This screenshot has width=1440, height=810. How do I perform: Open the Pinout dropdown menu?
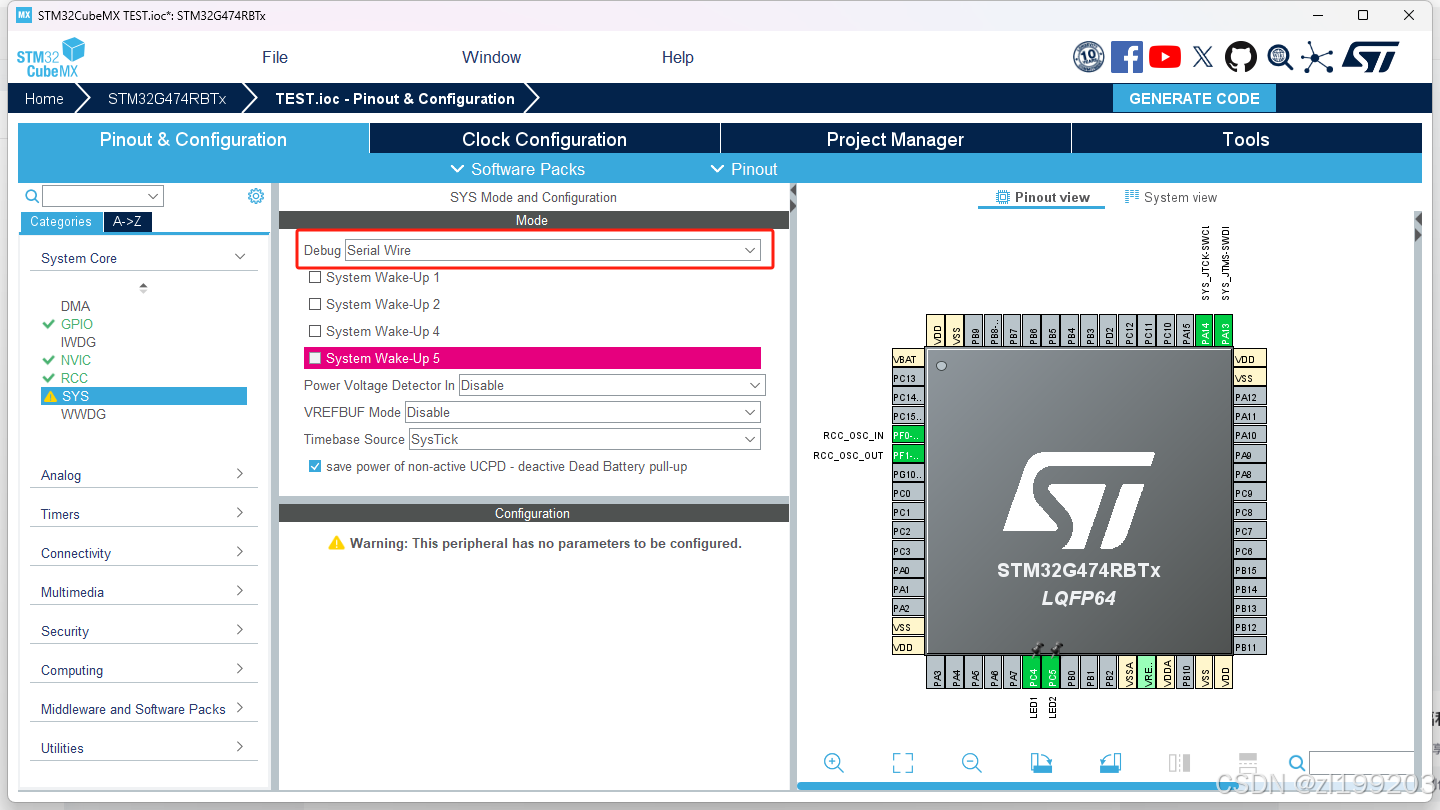click(x=743, y=169)
